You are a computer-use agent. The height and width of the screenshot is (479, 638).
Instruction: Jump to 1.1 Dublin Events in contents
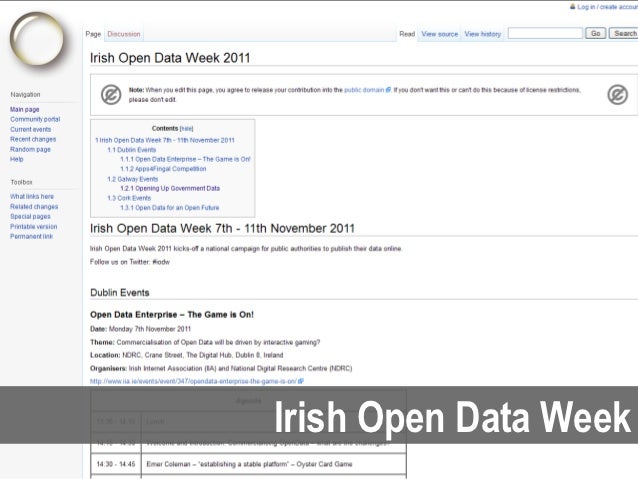(131, 150)
